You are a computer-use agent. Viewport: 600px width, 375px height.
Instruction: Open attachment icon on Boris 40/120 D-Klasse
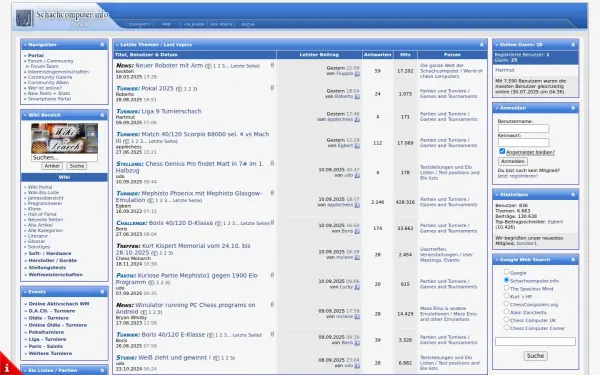coord(272,222)
